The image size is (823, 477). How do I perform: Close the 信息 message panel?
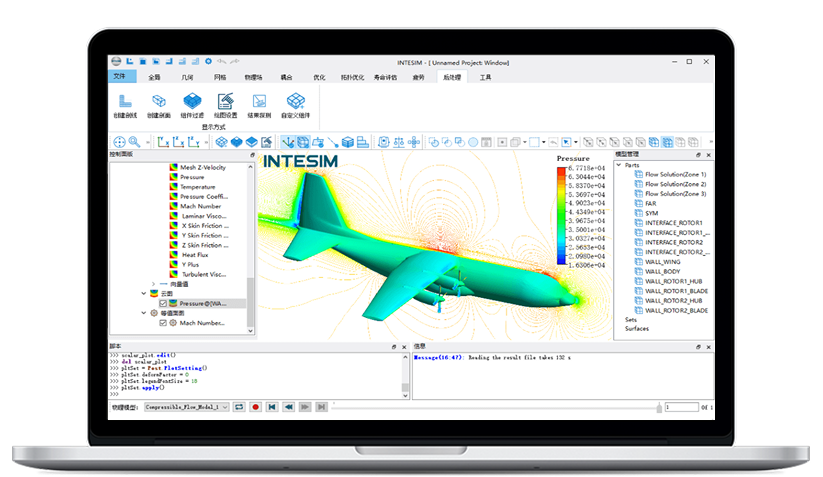709,347
